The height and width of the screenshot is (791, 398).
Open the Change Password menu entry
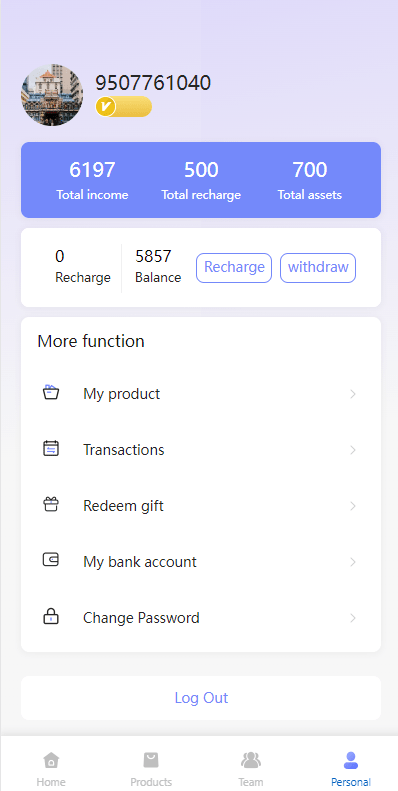point(201,617)
